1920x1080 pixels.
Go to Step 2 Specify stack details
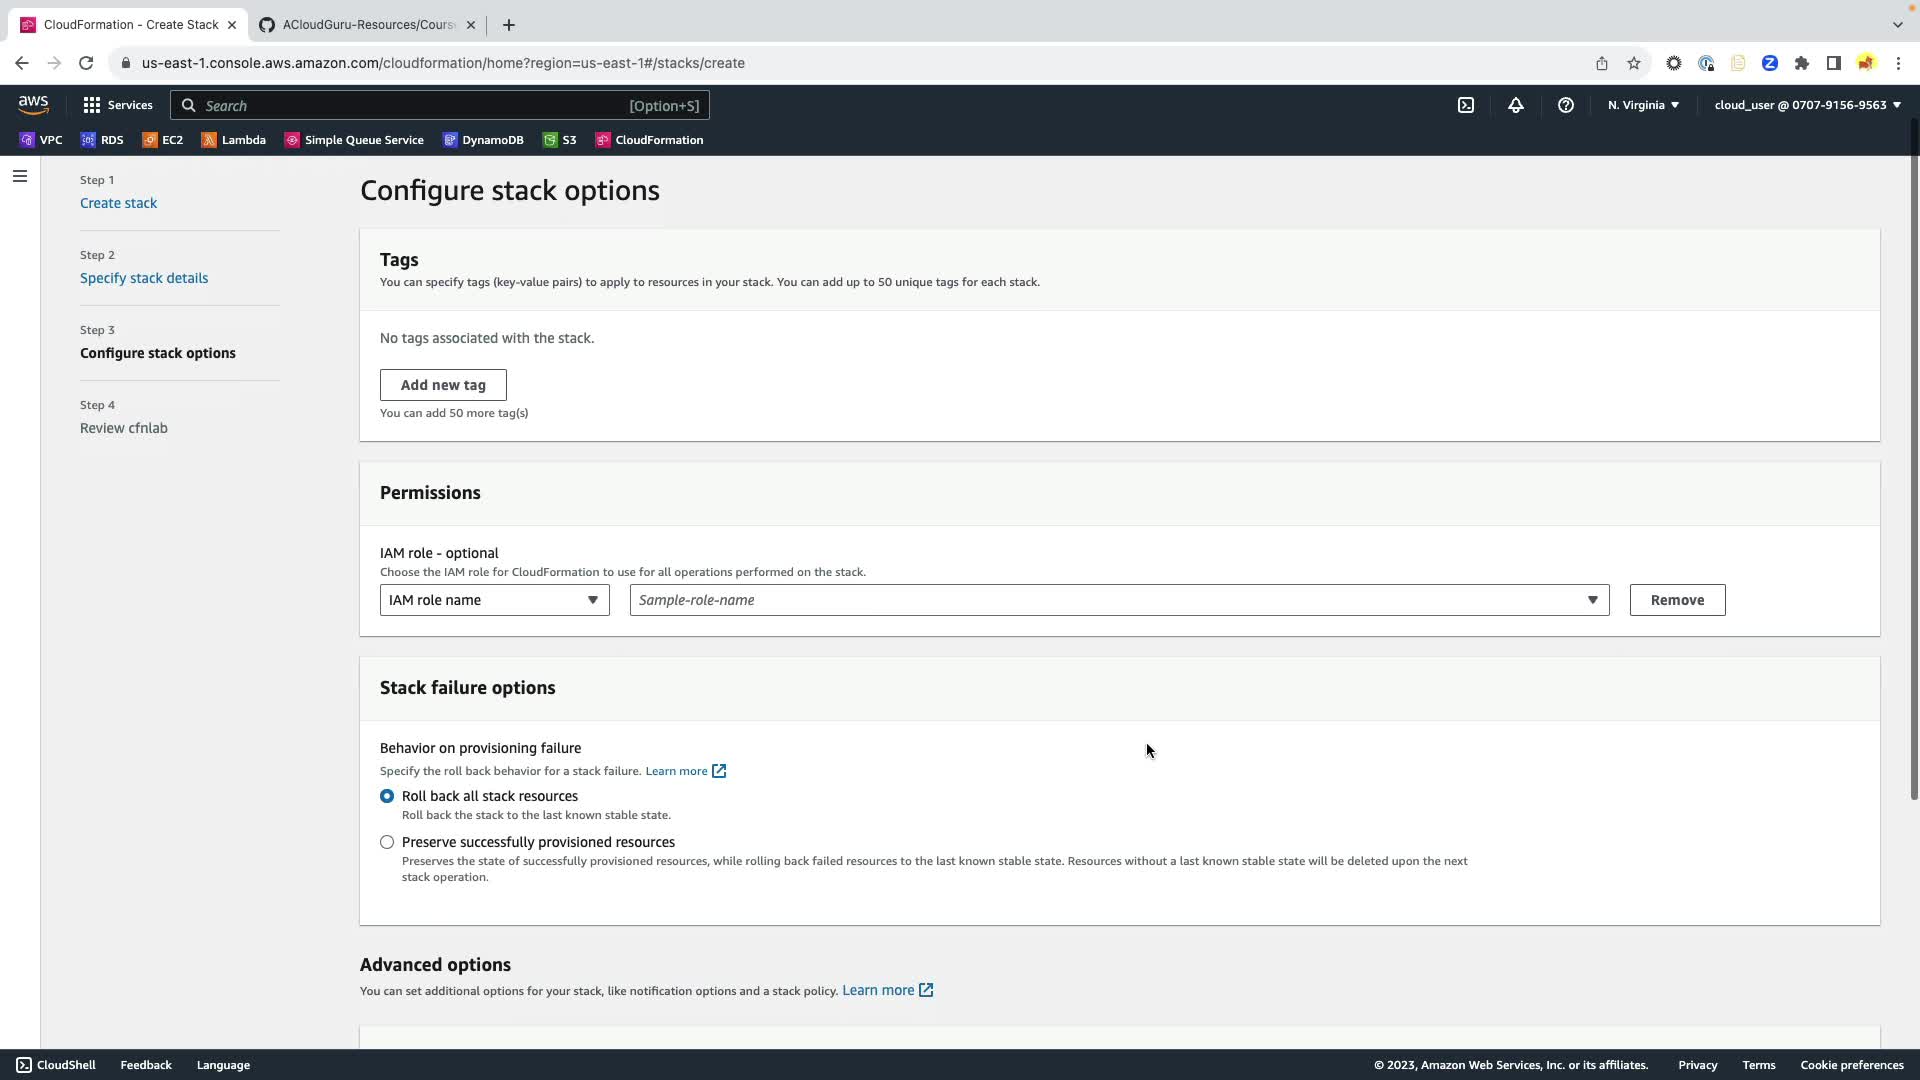pos(144,278)
